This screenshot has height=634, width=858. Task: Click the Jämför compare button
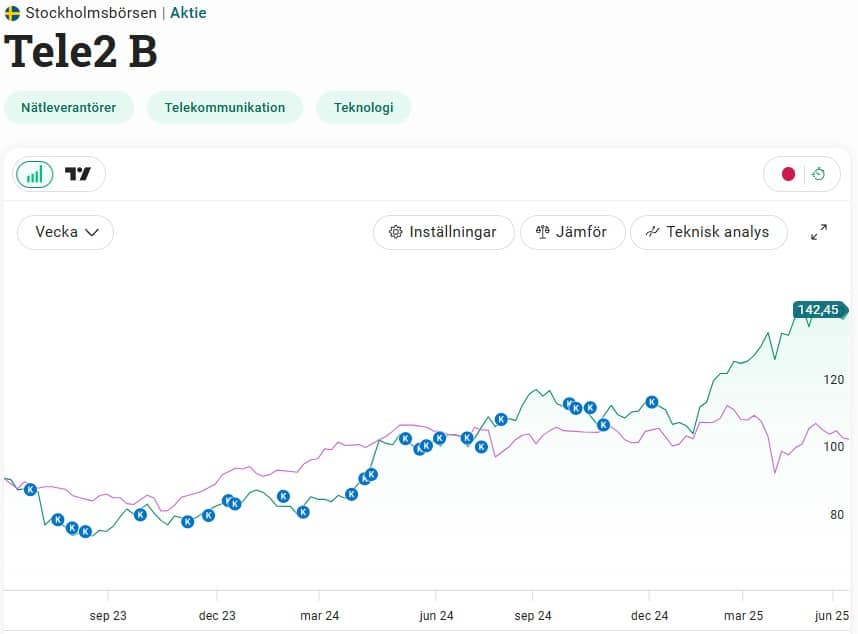572,232
